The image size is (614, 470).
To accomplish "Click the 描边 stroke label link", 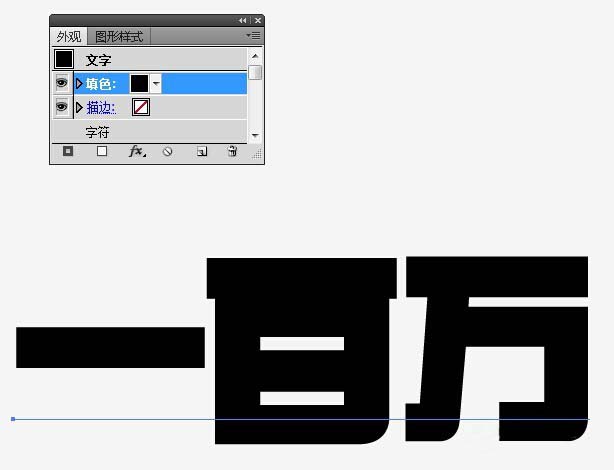I will [101, 108].
